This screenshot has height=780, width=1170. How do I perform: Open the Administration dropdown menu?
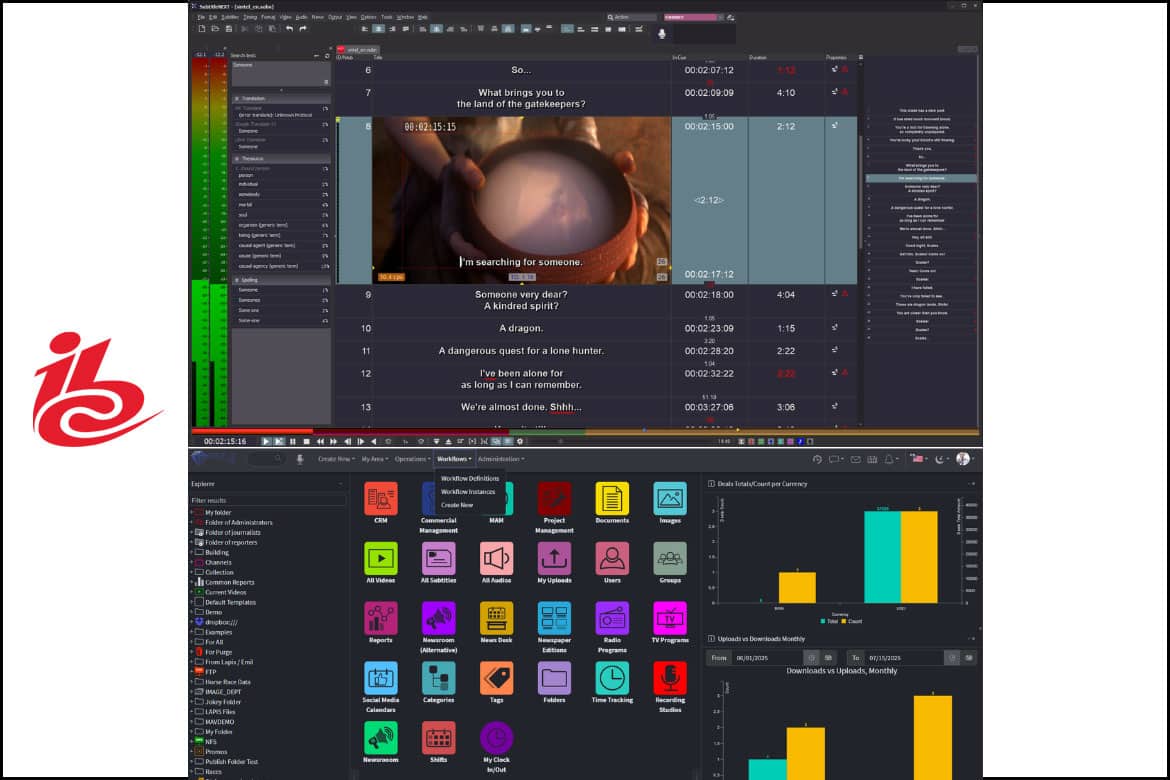click(x=501, y=459)
